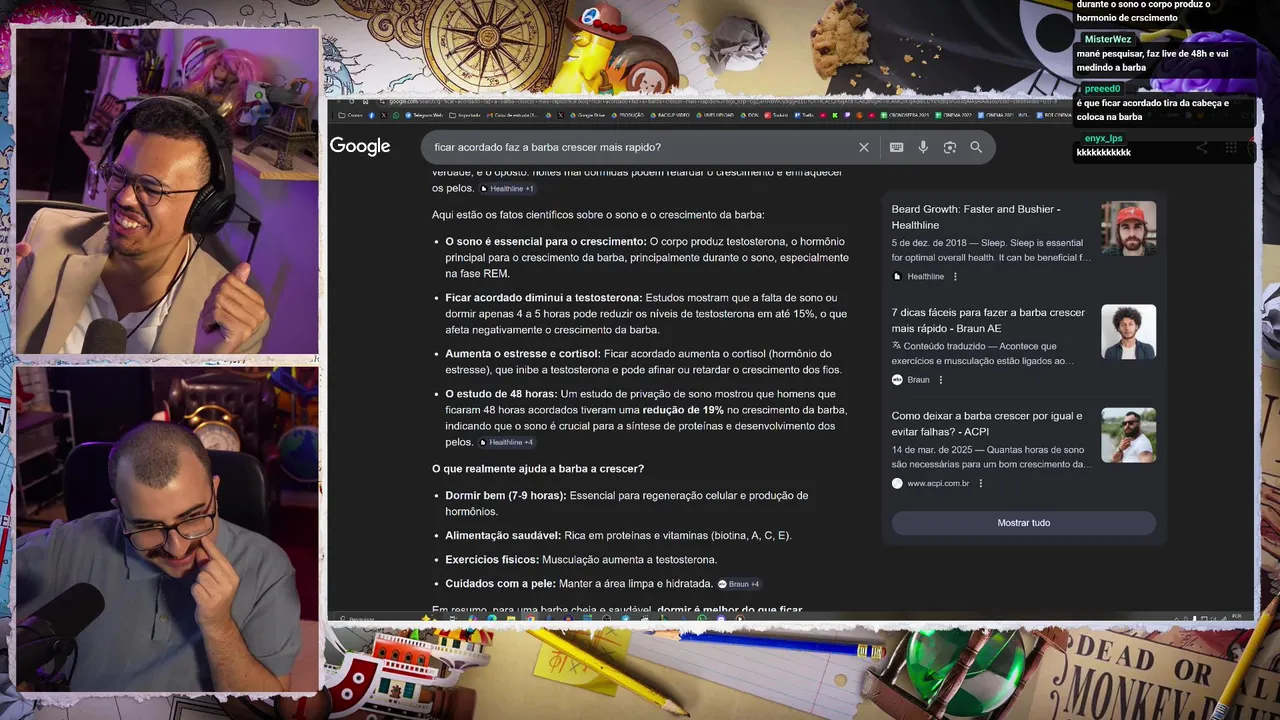This screenshot has height=720, width=1280.
Task: Click 'Aumenta o estresse e cortisol:' heading
Action: click(x=523, y=354)
